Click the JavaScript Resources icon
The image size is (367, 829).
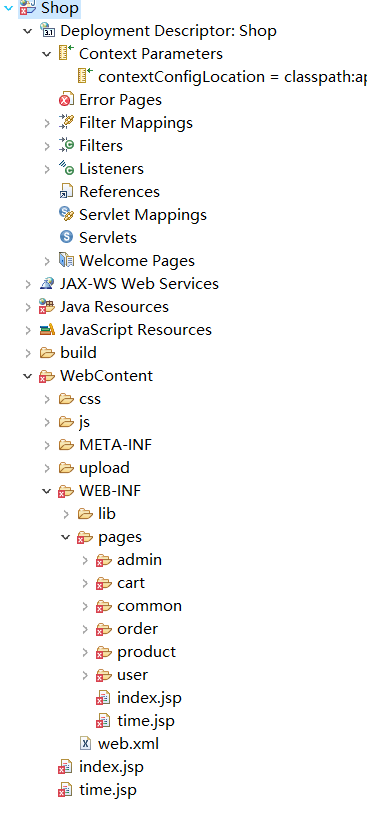coord(47,329)
